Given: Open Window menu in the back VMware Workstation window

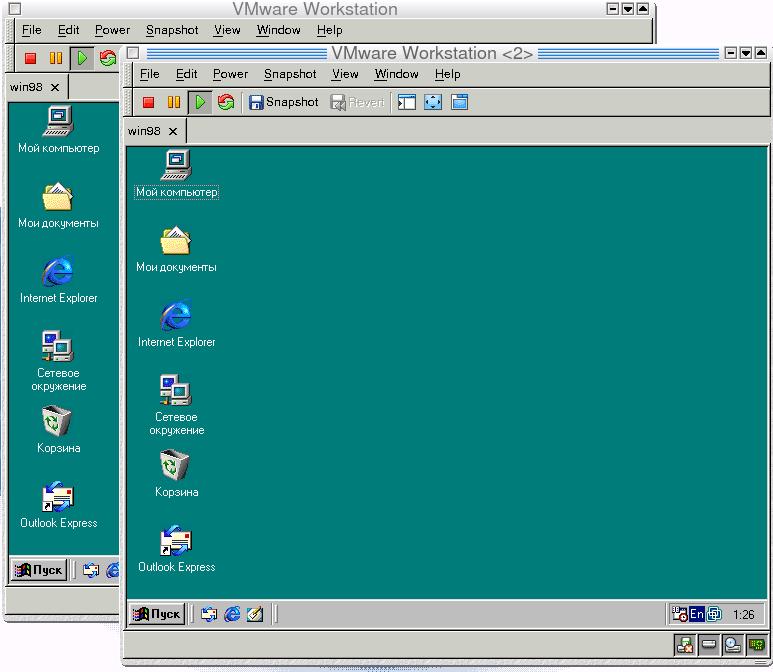Looking at the screenshot, I should click(x=279, y=30).
